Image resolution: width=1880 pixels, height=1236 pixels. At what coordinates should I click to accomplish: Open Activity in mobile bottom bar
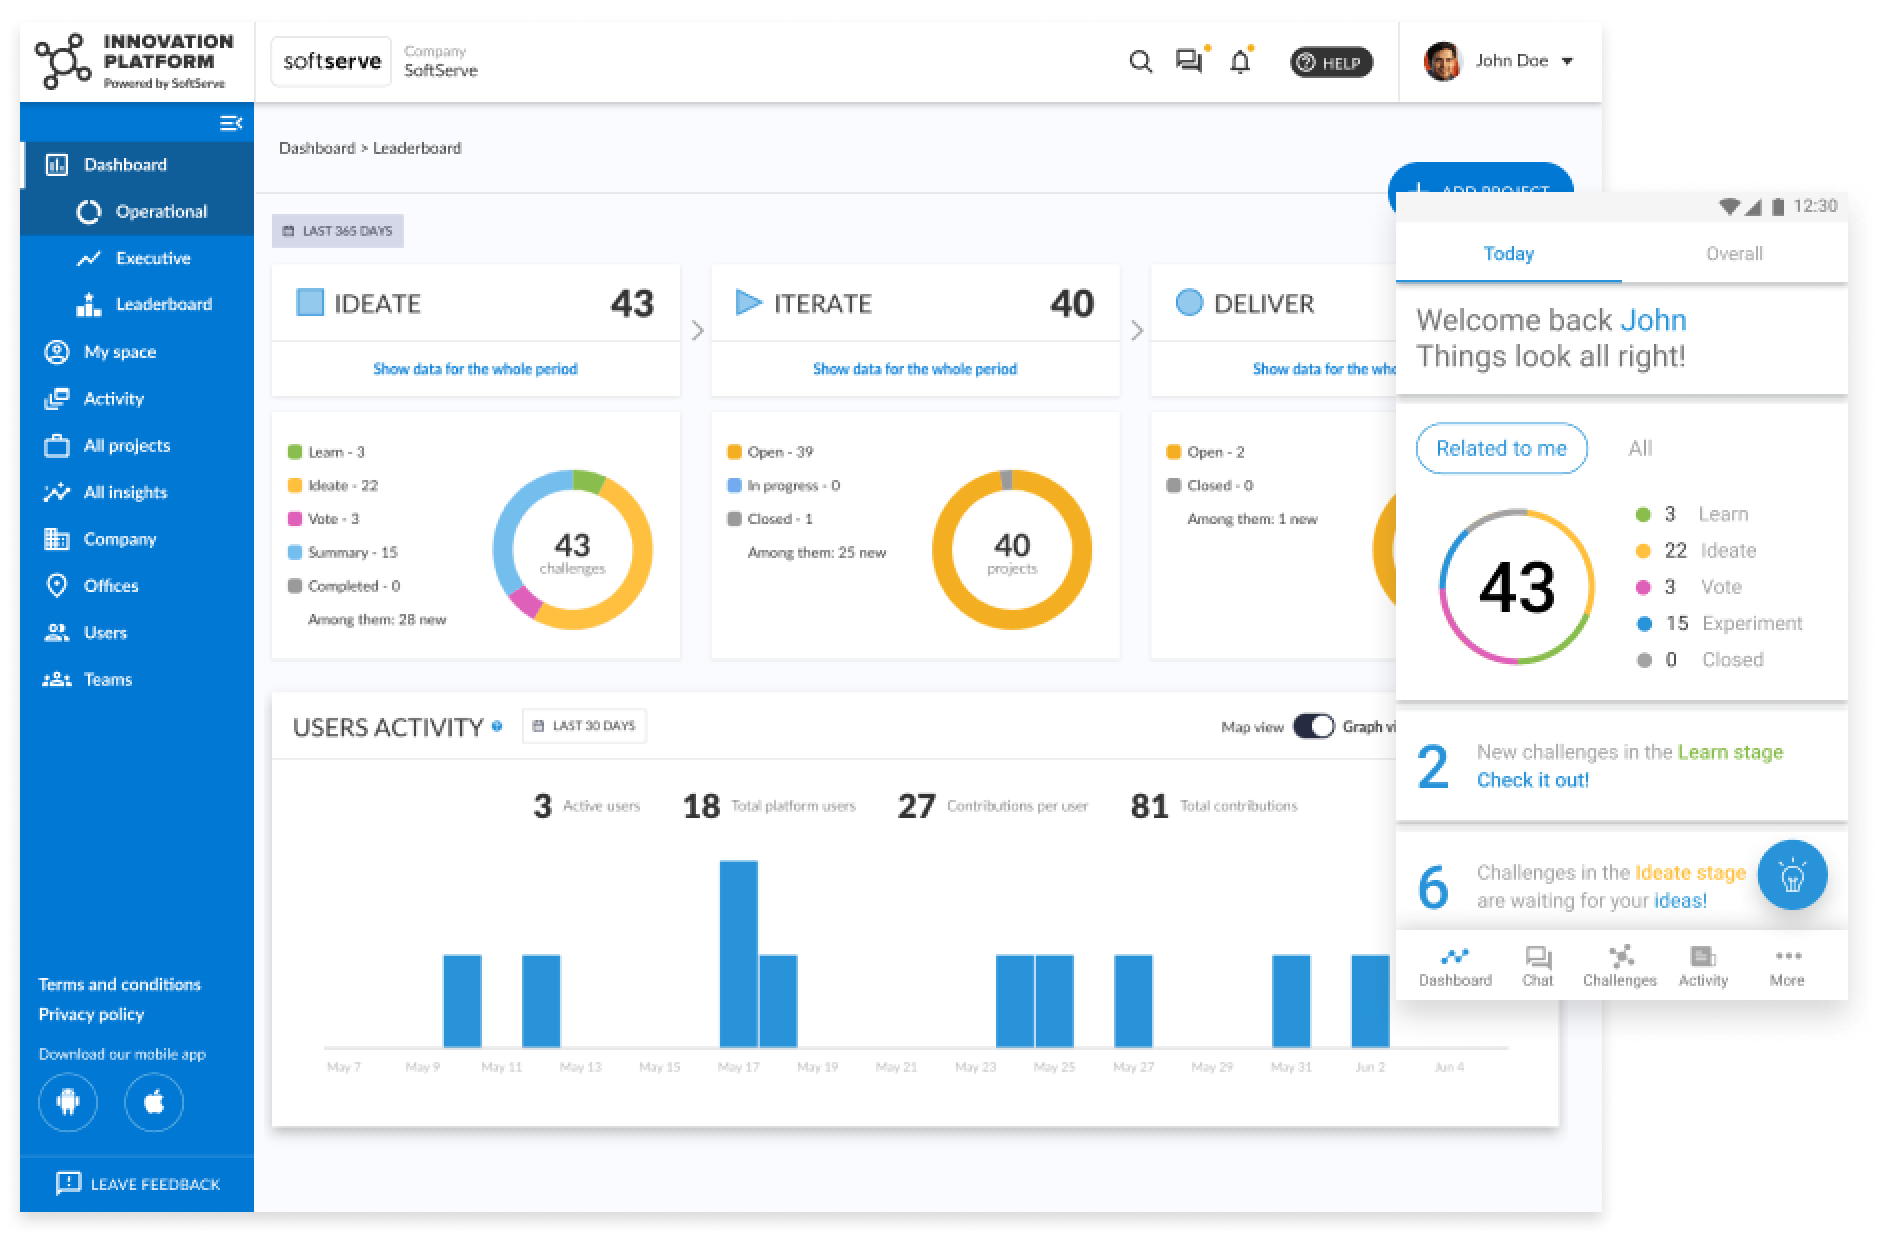(x=1703, y=967)
